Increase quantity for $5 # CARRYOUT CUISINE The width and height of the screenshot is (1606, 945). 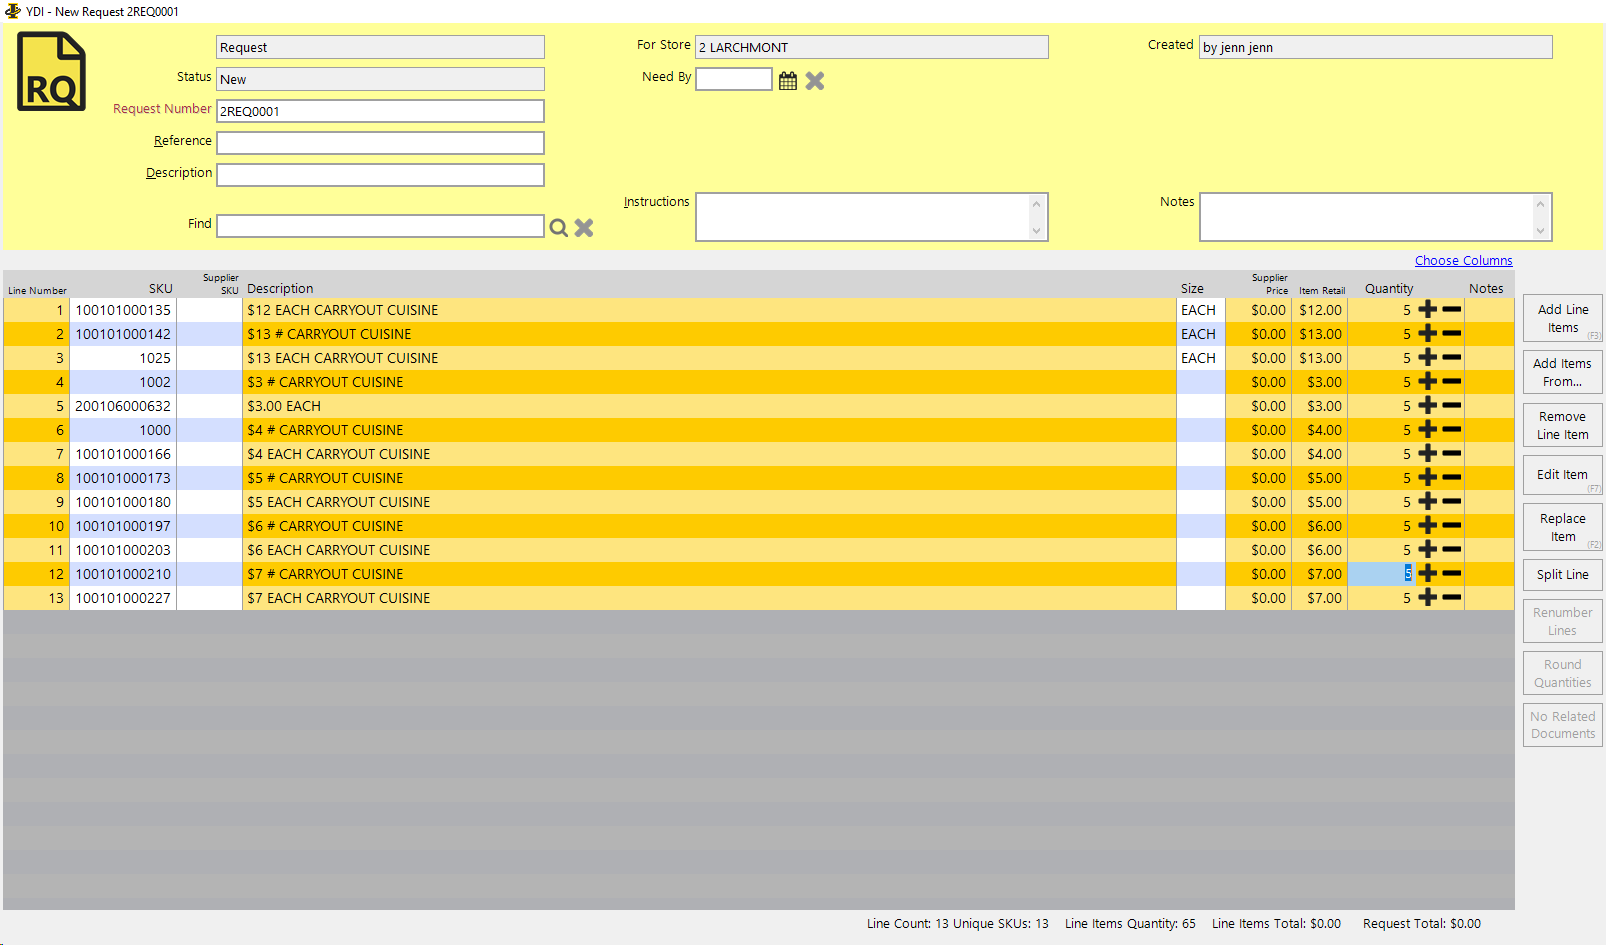[1428, 478]
